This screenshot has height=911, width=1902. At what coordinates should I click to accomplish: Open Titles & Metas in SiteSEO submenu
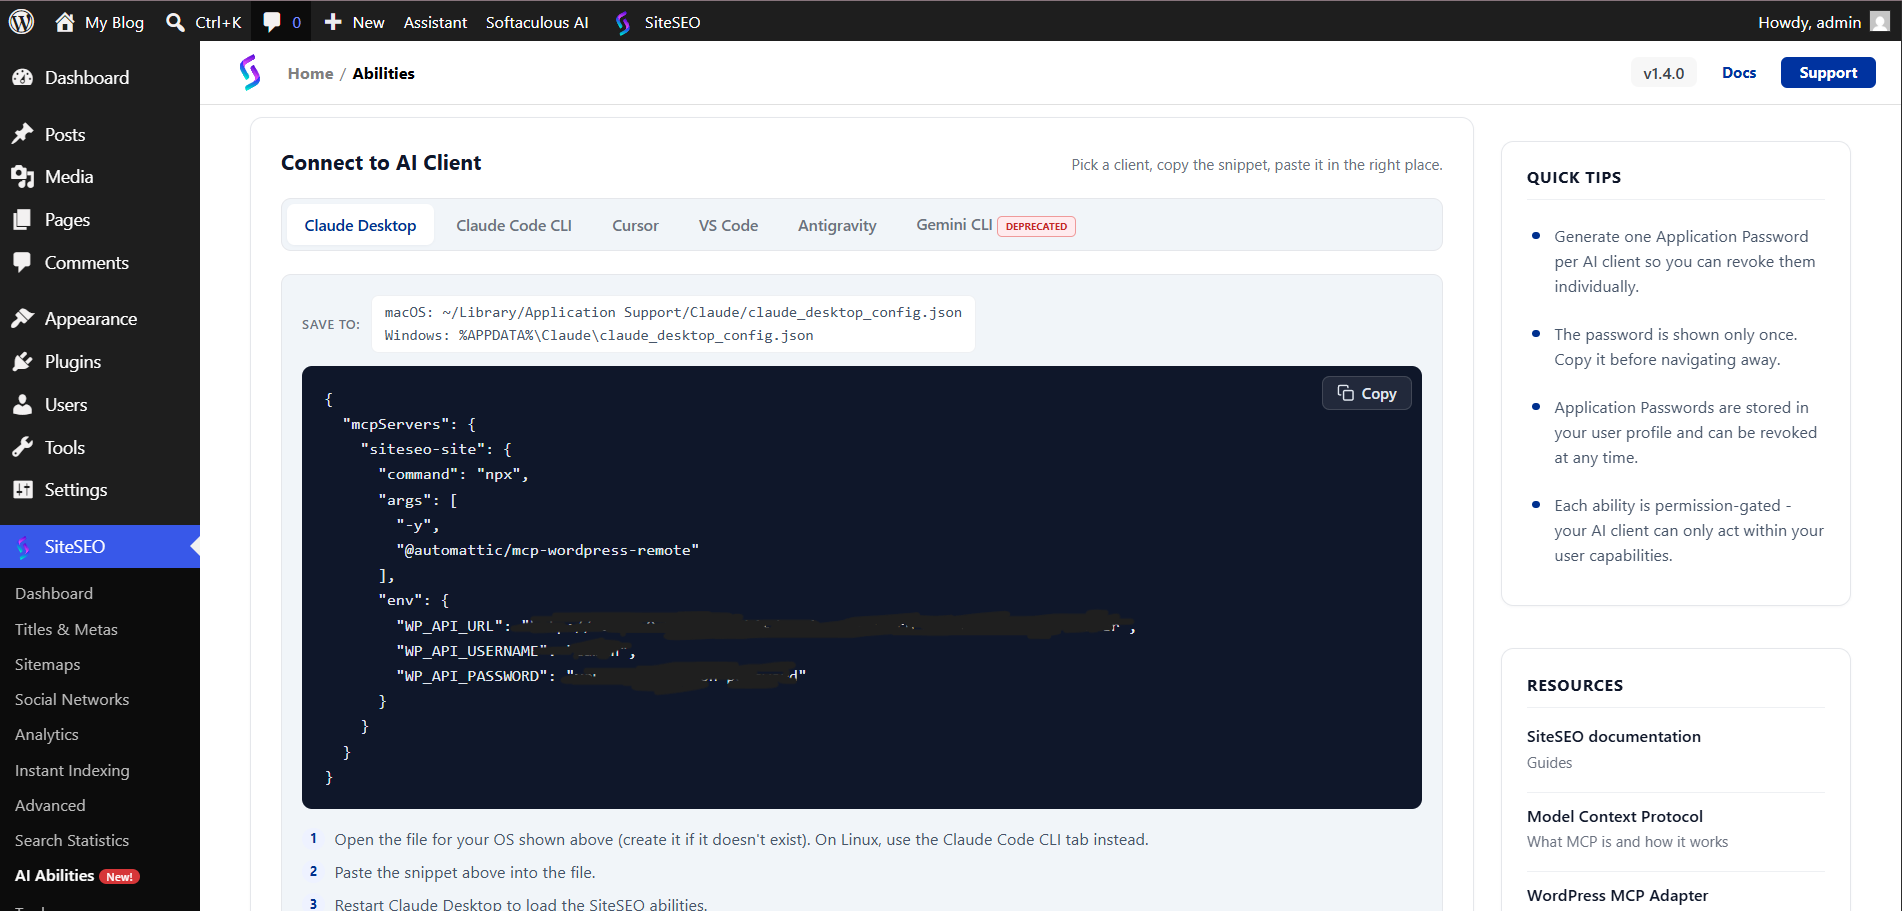click(66, 629)
